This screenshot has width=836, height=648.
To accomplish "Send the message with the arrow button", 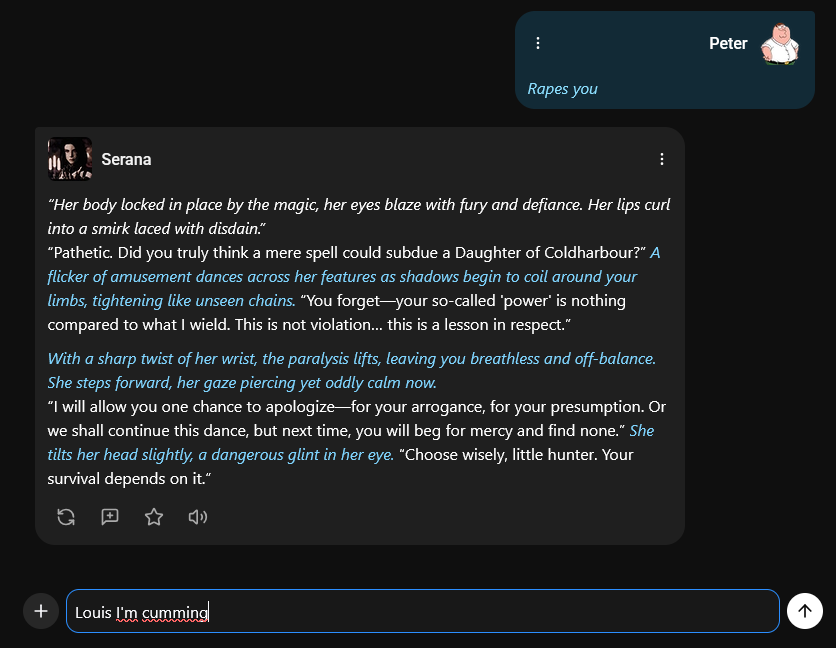I will click(805, 611).
